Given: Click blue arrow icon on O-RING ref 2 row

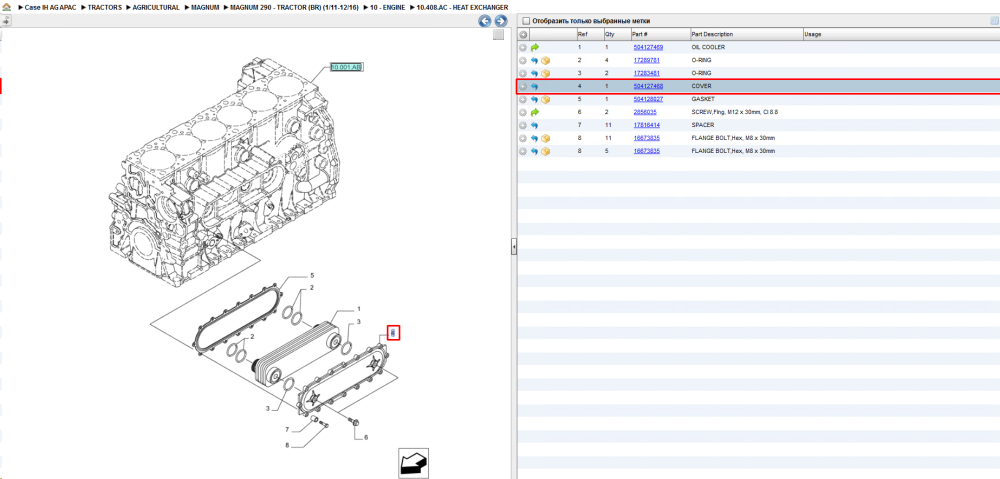Looking at the screenshot, I should 534,61.
